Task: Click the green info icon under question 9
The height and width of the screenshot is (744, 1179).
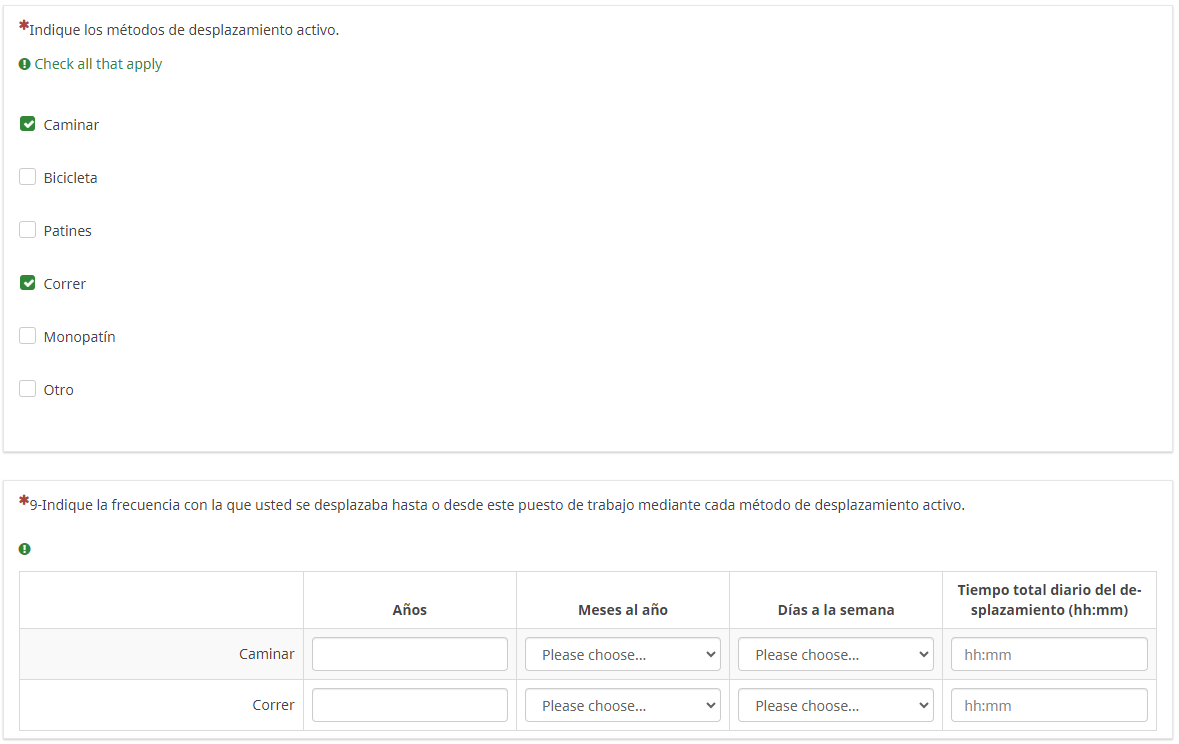Action: click(x=25, y=549)
